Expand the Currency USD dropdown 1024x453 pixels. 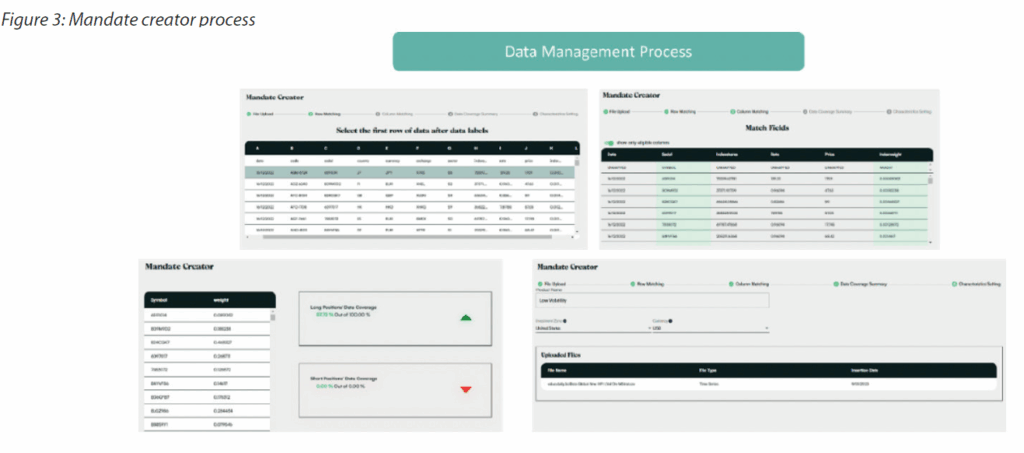(x=710, y=328)
